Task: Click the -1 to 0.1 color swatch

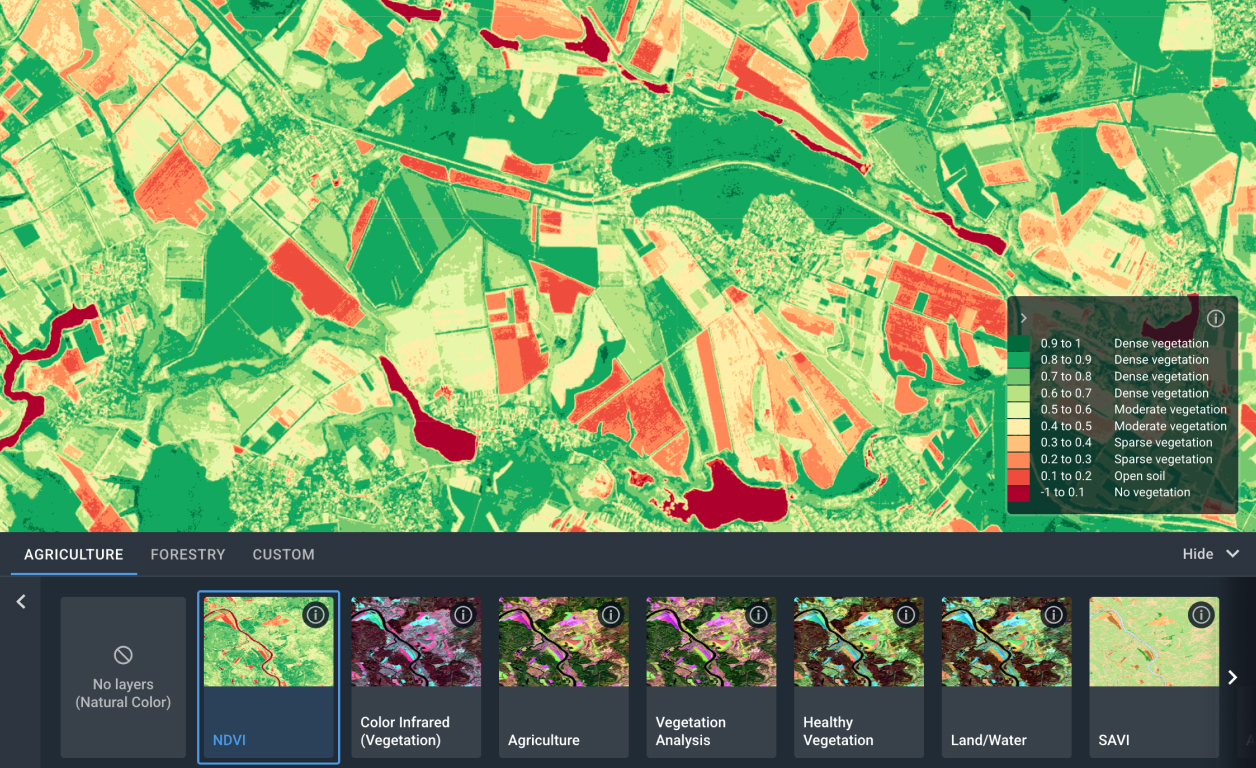Action: (x=1018, y=492)
